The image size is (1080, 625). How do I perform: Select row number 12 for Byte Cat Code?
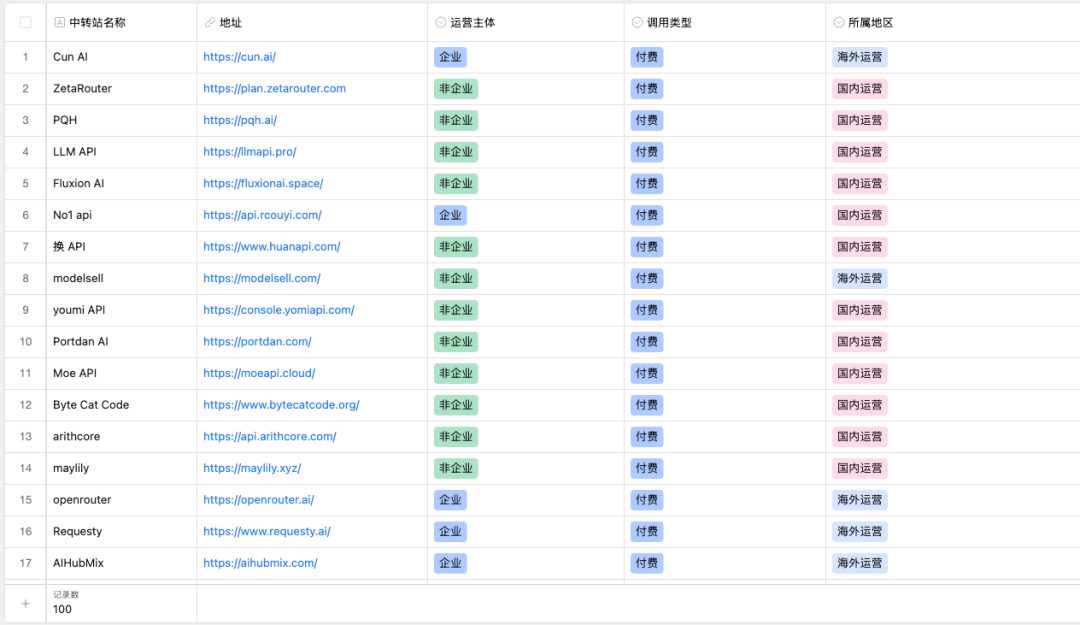[x=25, y=404]
